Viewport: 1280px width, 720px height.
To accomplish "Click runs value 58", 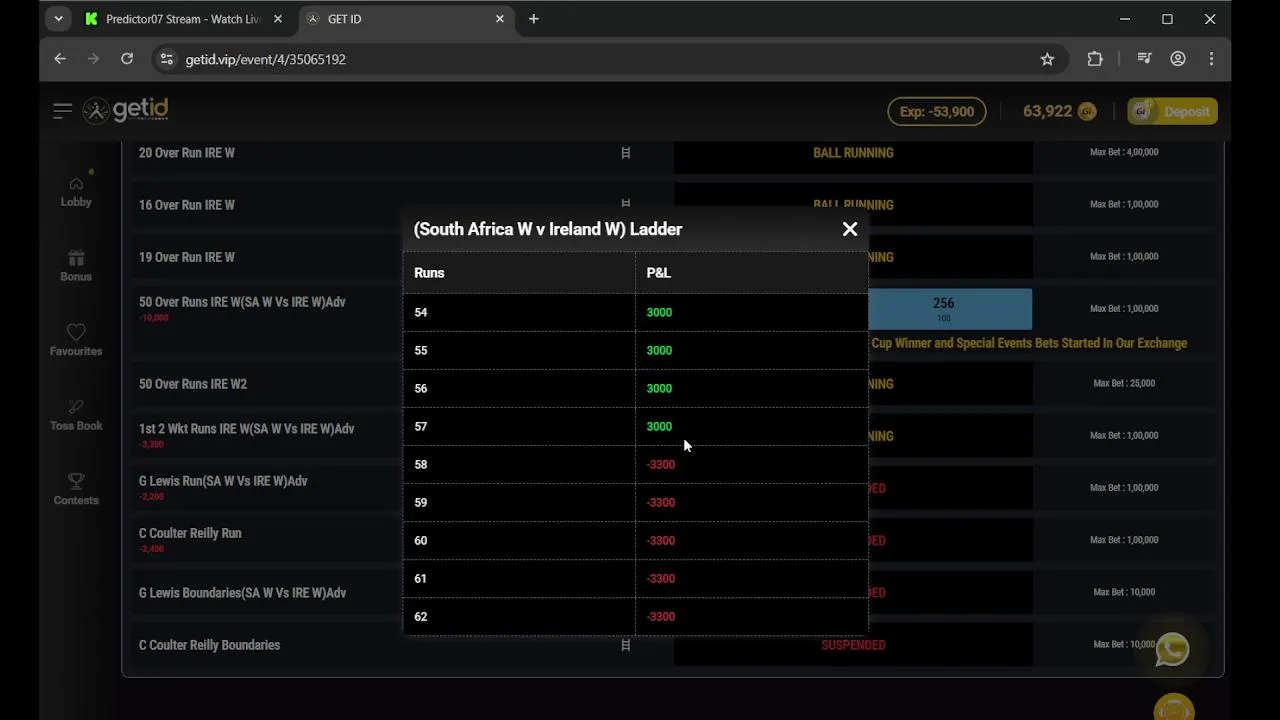I will 420,464.
